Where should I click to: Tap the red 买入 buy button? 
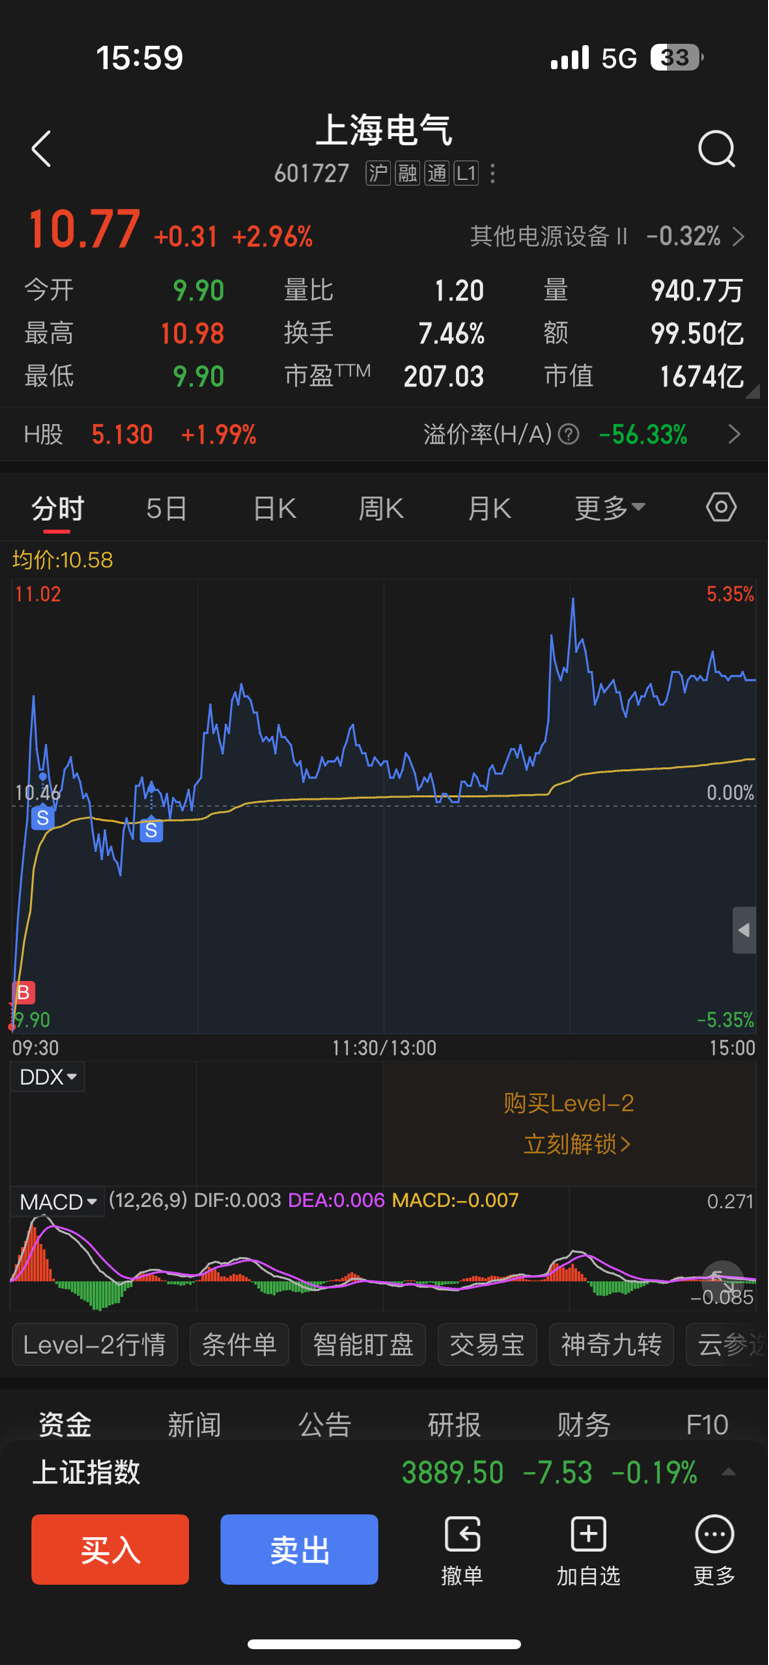click(110, 1549)
